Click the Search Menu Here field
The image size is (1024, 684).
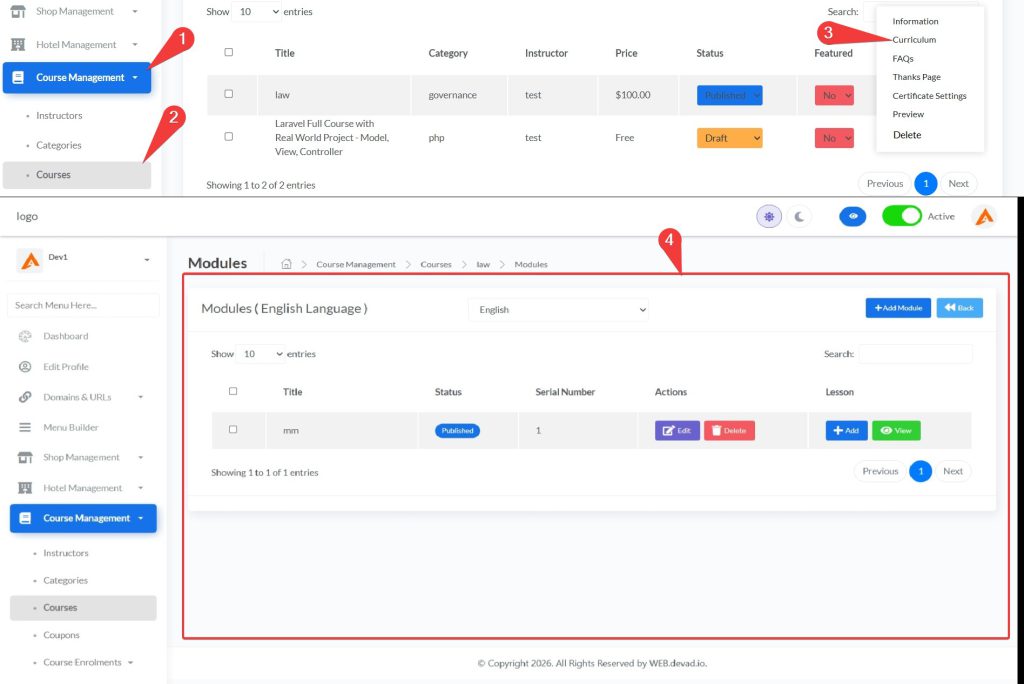pyautogui.click(x=83, y=305)
